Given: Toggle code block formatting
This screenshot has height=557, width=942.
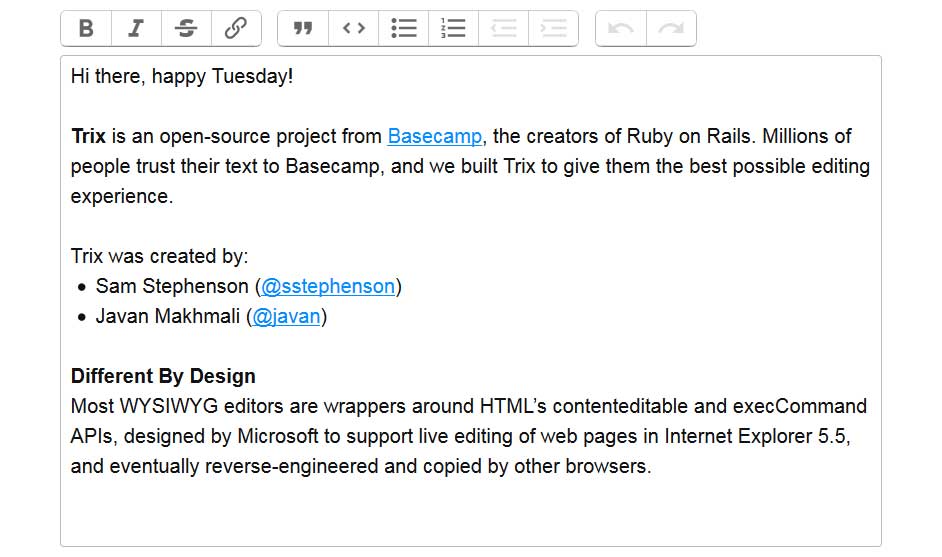Looking at the screenshot, I should click(353, 28).
